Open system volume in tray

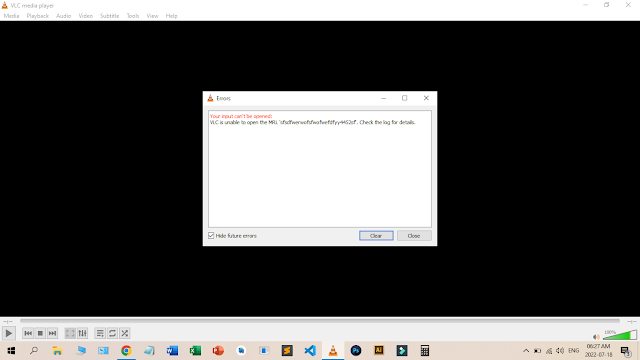[560, 351]
